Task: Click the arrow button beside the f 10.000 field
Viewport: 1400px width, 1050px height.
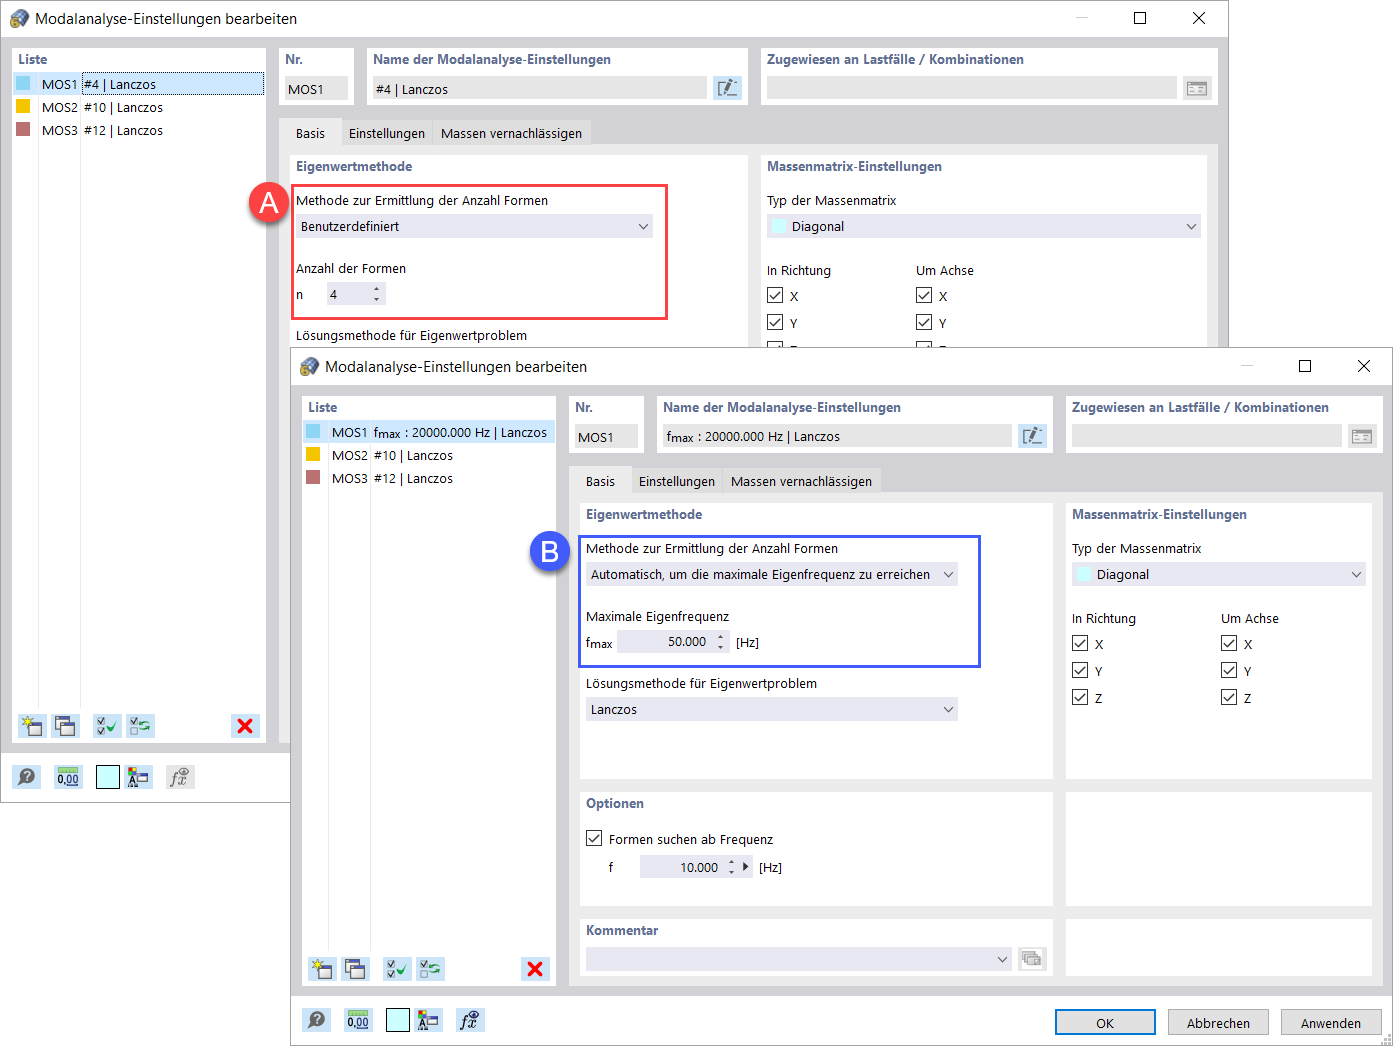Action: coord(746,867)
